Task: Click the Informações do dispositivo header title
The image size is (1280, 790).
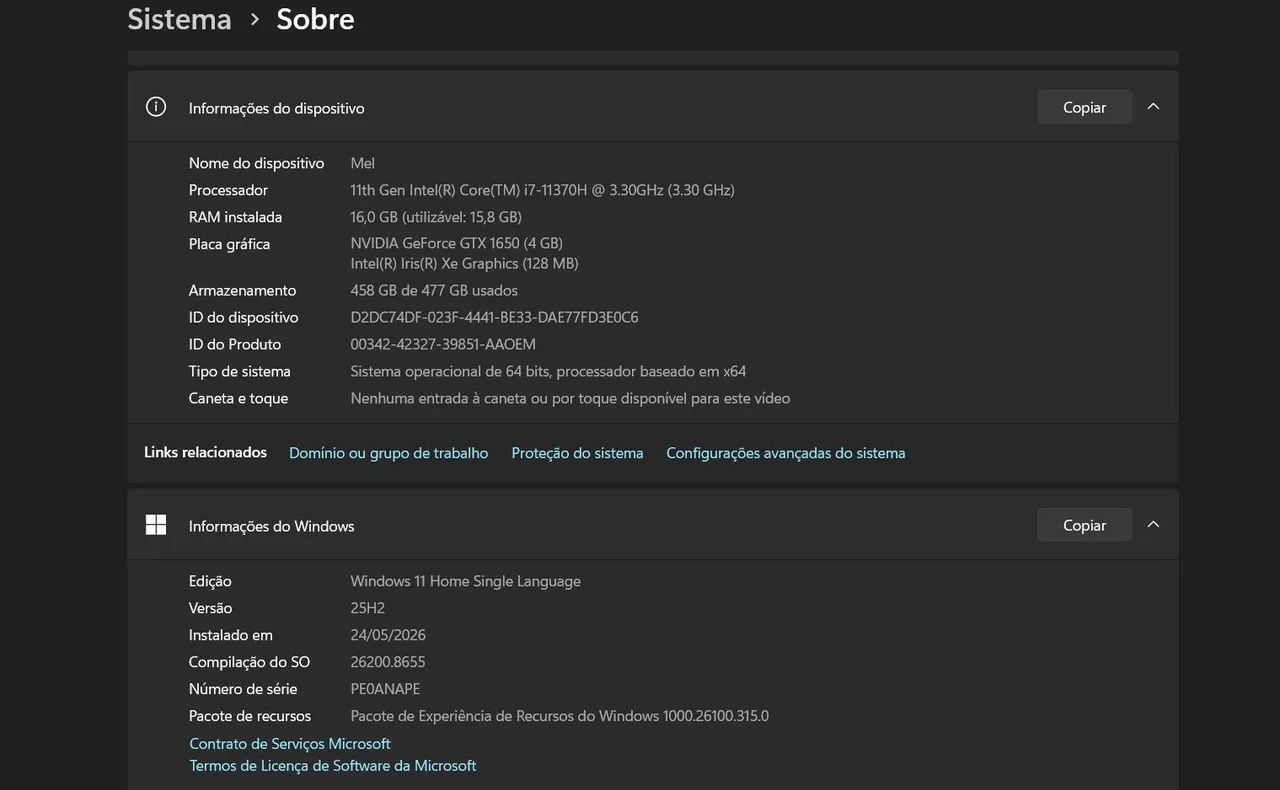Action: [x=277, y=108]
